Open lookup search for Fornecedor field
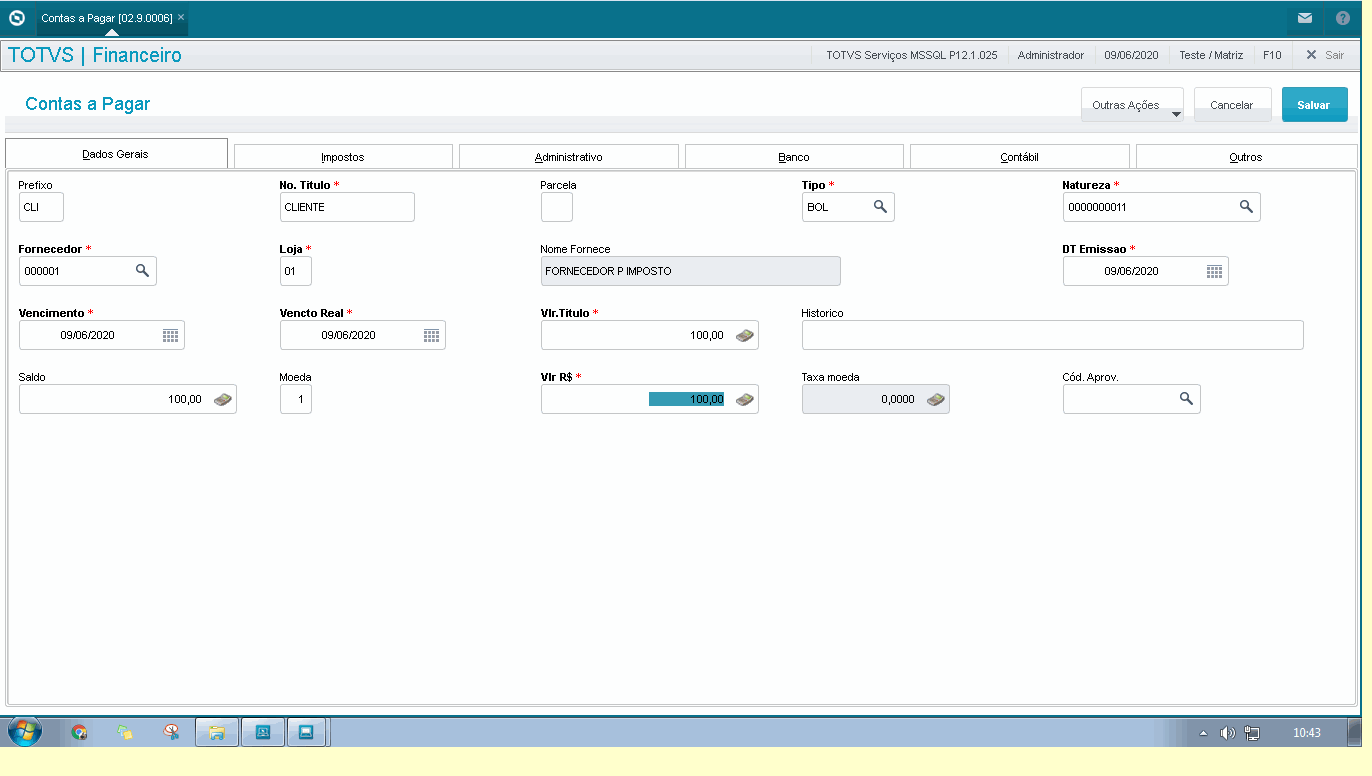Image resolution: width=1372 pixels, height=776 pixels. tap(142, 270)
